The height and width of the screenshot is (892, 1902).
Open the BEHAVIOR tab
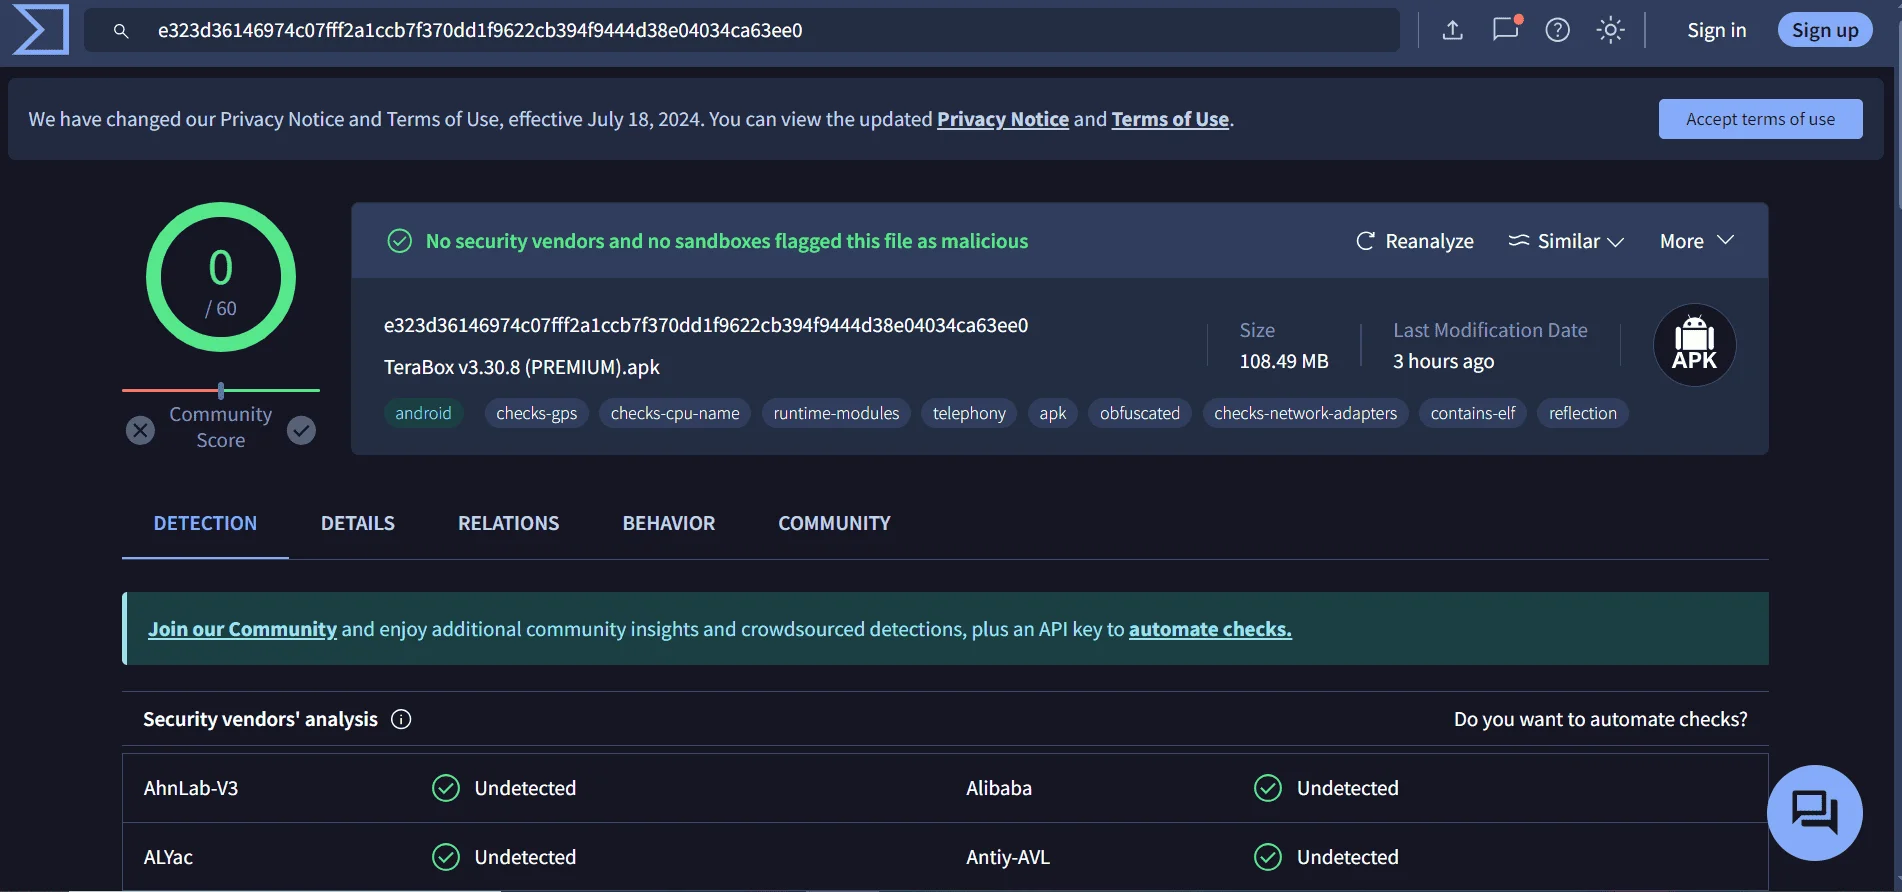(668, 523)
